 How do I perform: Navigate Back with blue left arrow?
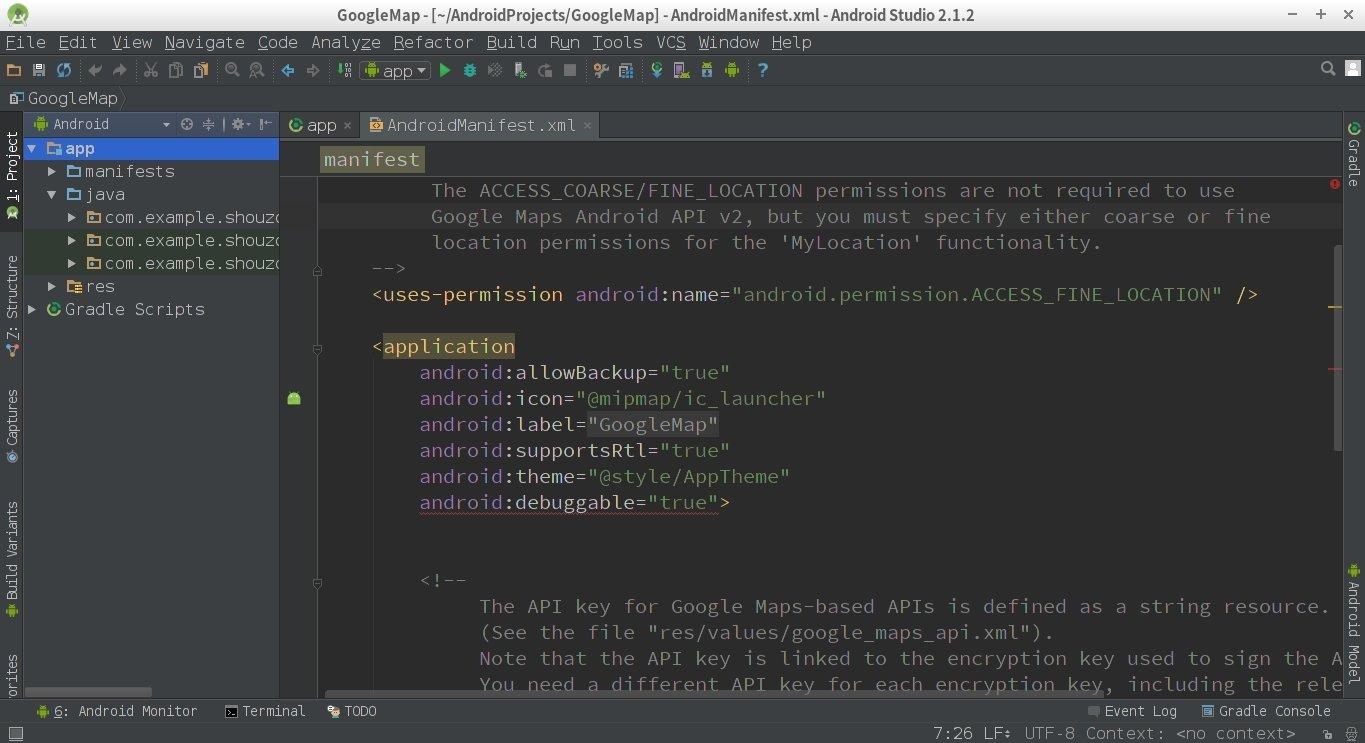288,70
